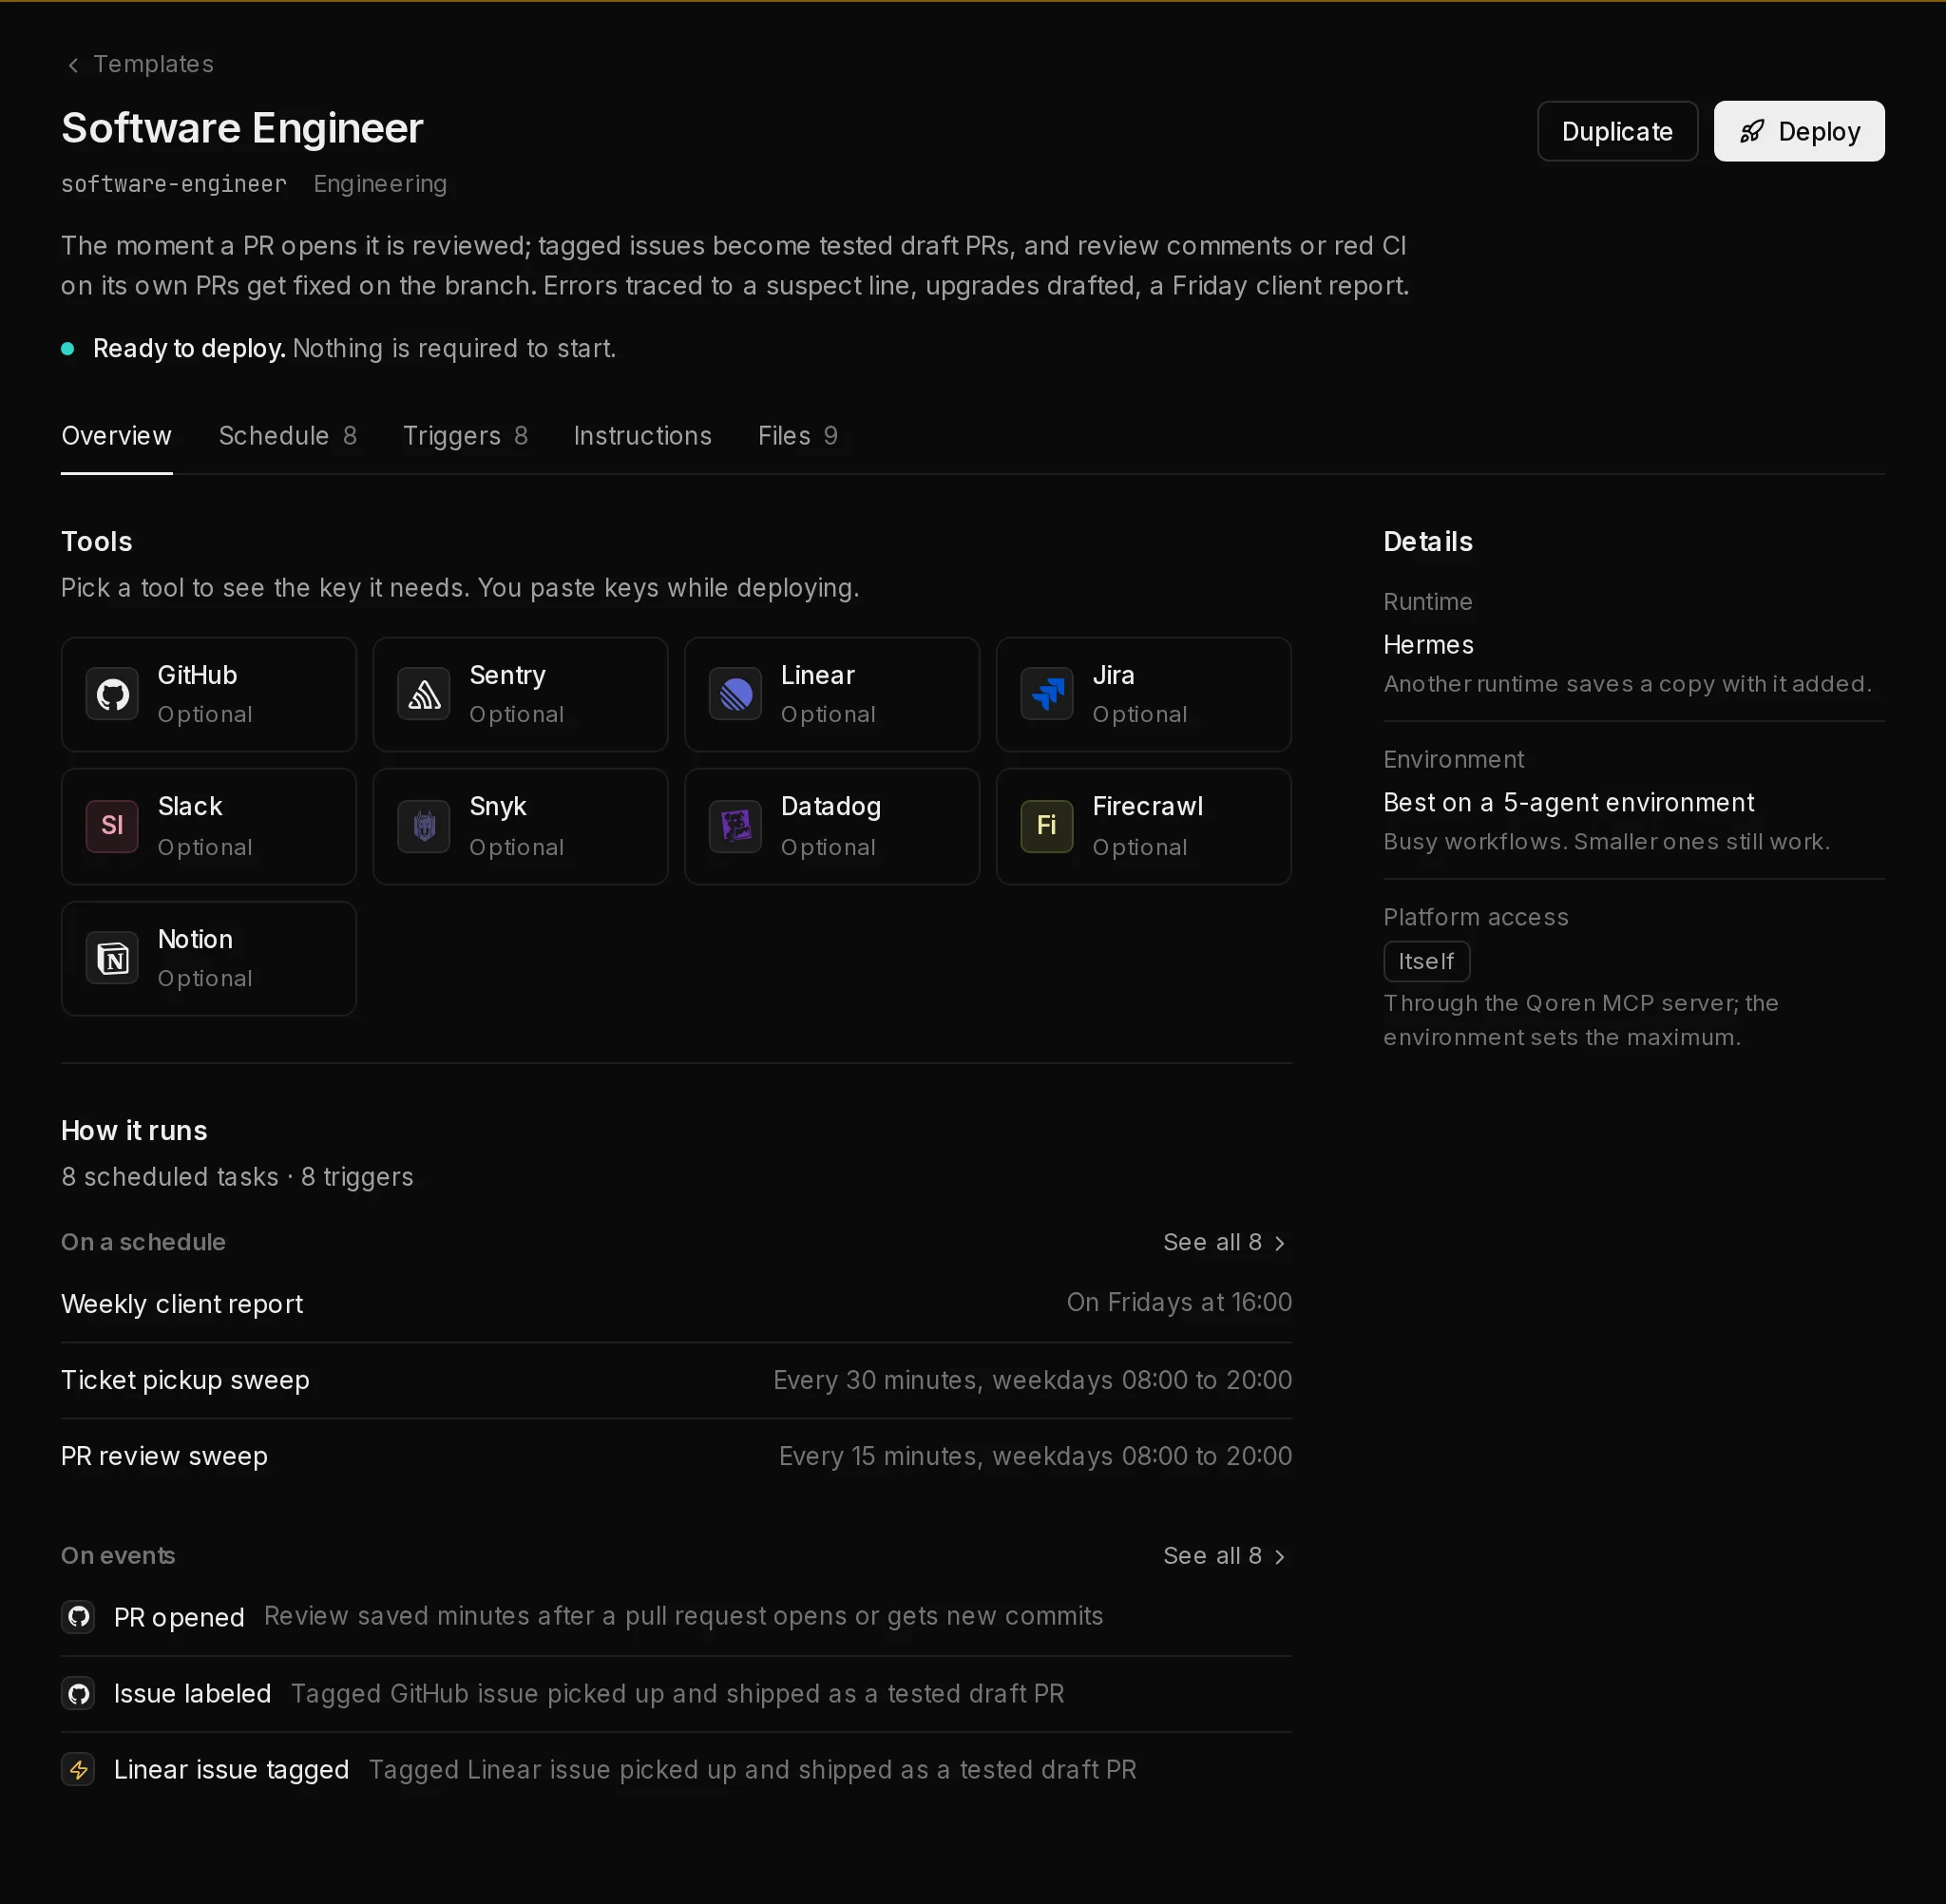1946x1904 pixels.
Task: Click the Engineering category label
Action: (x=380, y=184)
